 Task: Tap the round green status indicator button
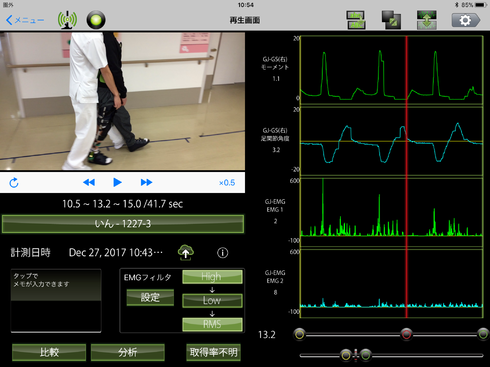click(x=96, y=20)
